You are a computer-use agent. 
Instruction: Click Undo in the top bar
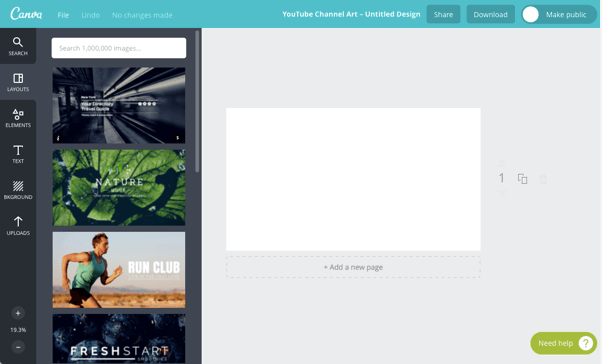click(x=90, y=15)
